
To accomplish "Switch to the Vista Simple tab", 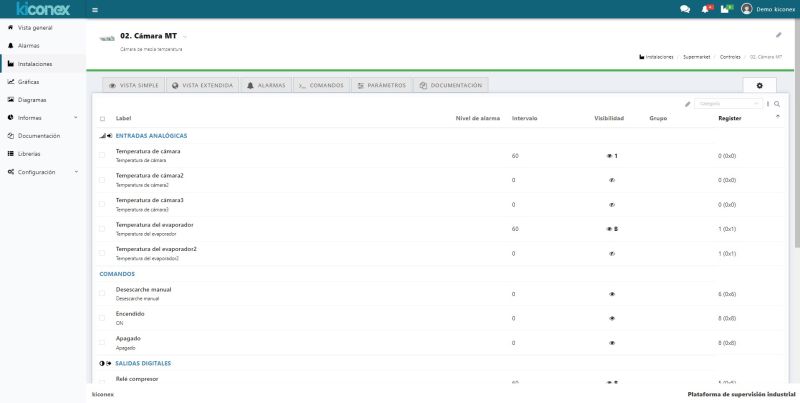I will point(134,86).
